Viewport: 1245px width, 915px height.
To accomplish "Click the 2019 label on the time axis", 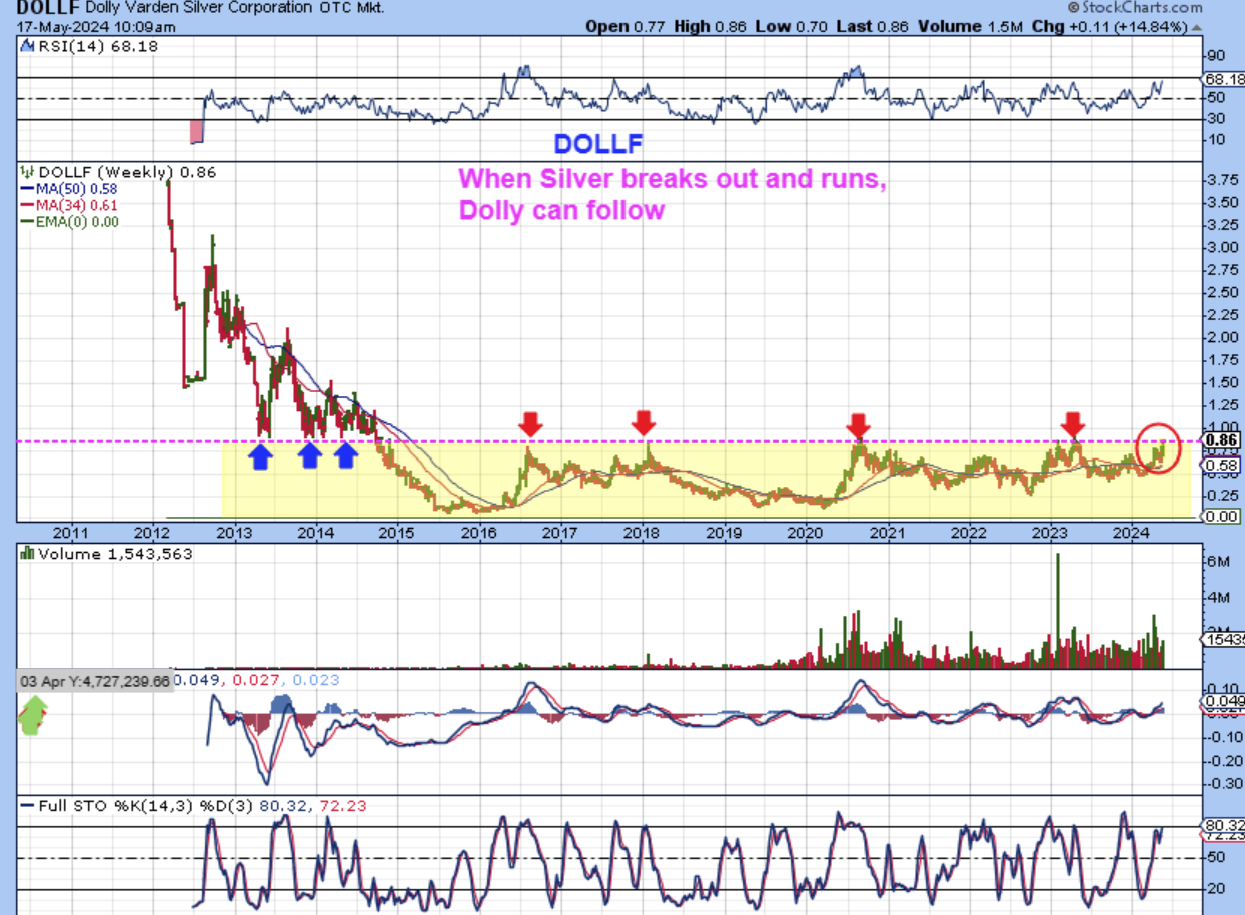I will [724, 532].
